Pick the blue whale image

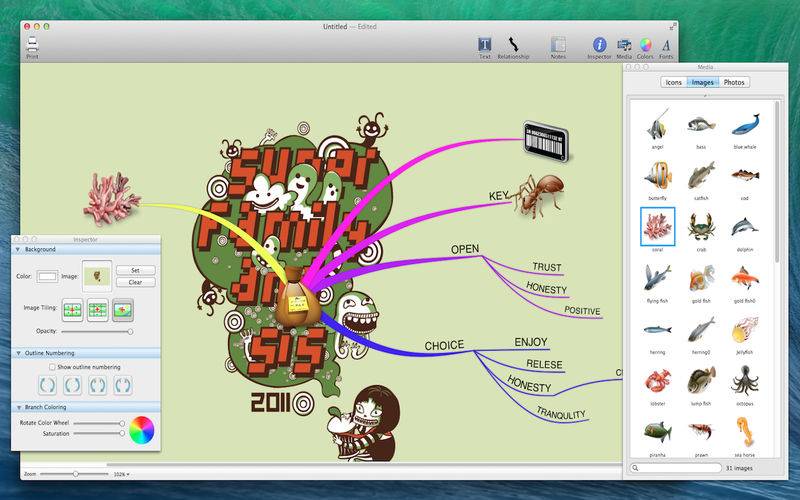tap(745, 125)
